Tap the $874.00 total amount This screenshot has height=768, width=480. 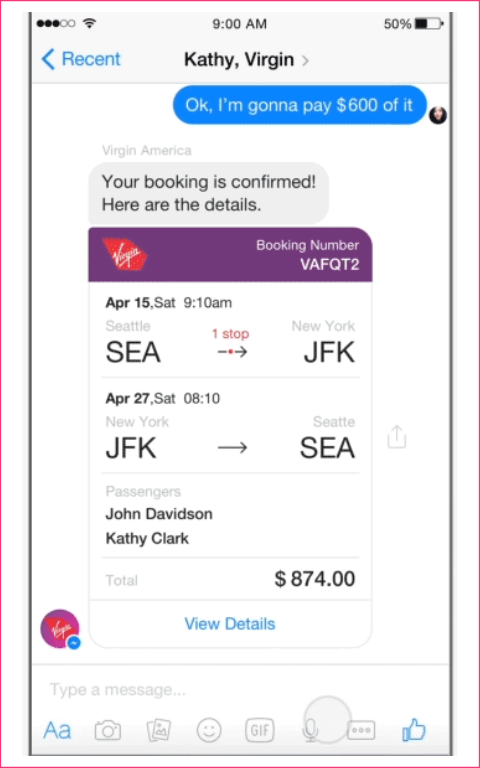[314, 579]
